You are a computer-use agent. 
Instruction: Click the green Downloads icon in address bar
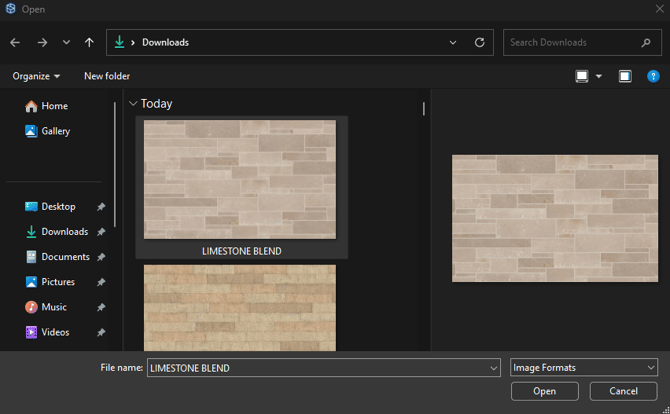(119, 42)
